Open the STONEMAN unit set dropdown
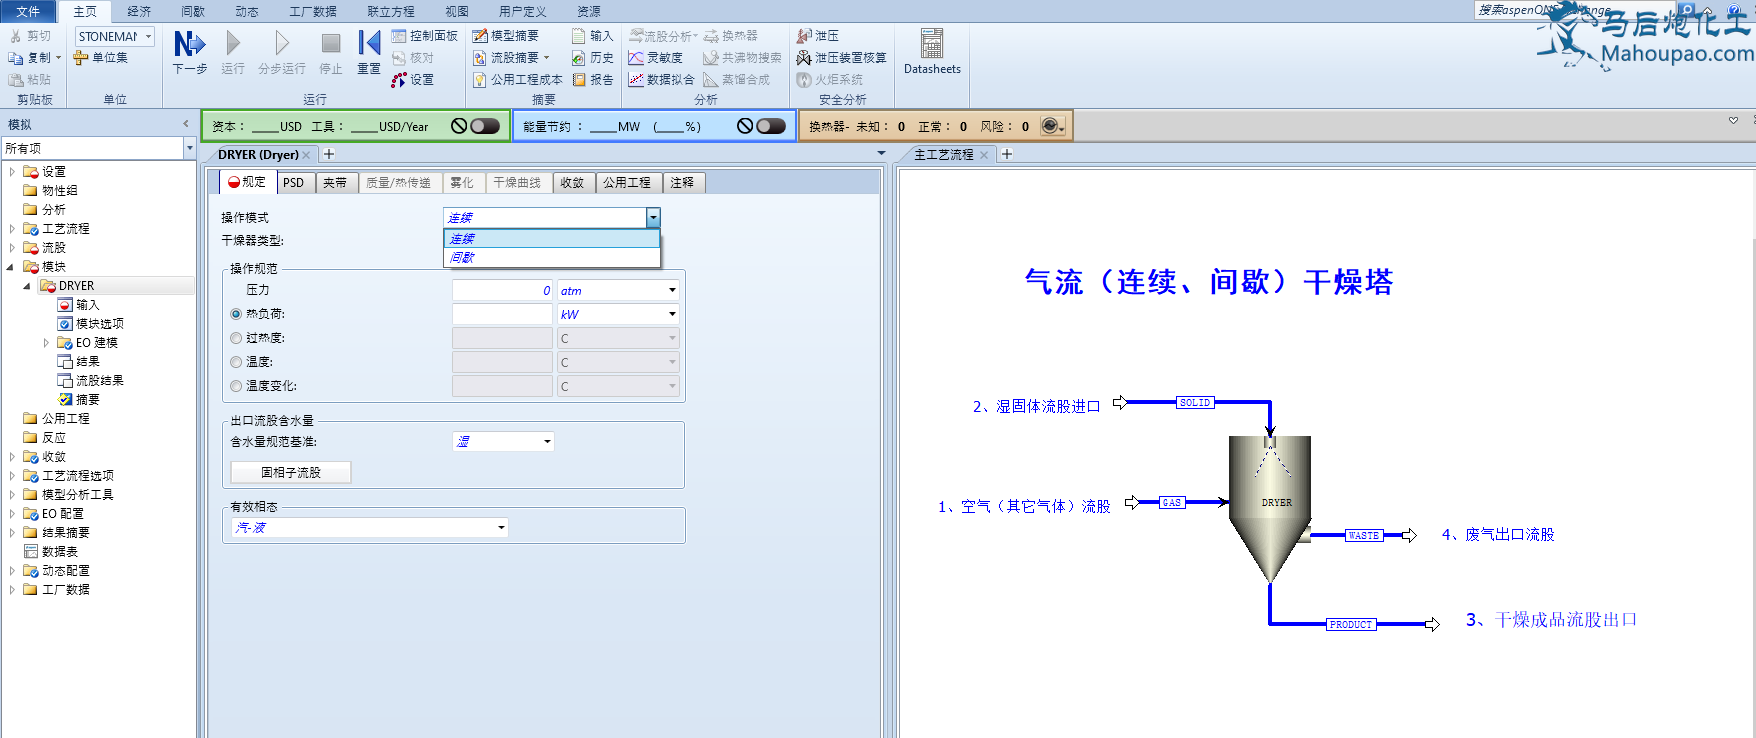The width and height of the screenshot is (1756, 738). coord(148,36)
